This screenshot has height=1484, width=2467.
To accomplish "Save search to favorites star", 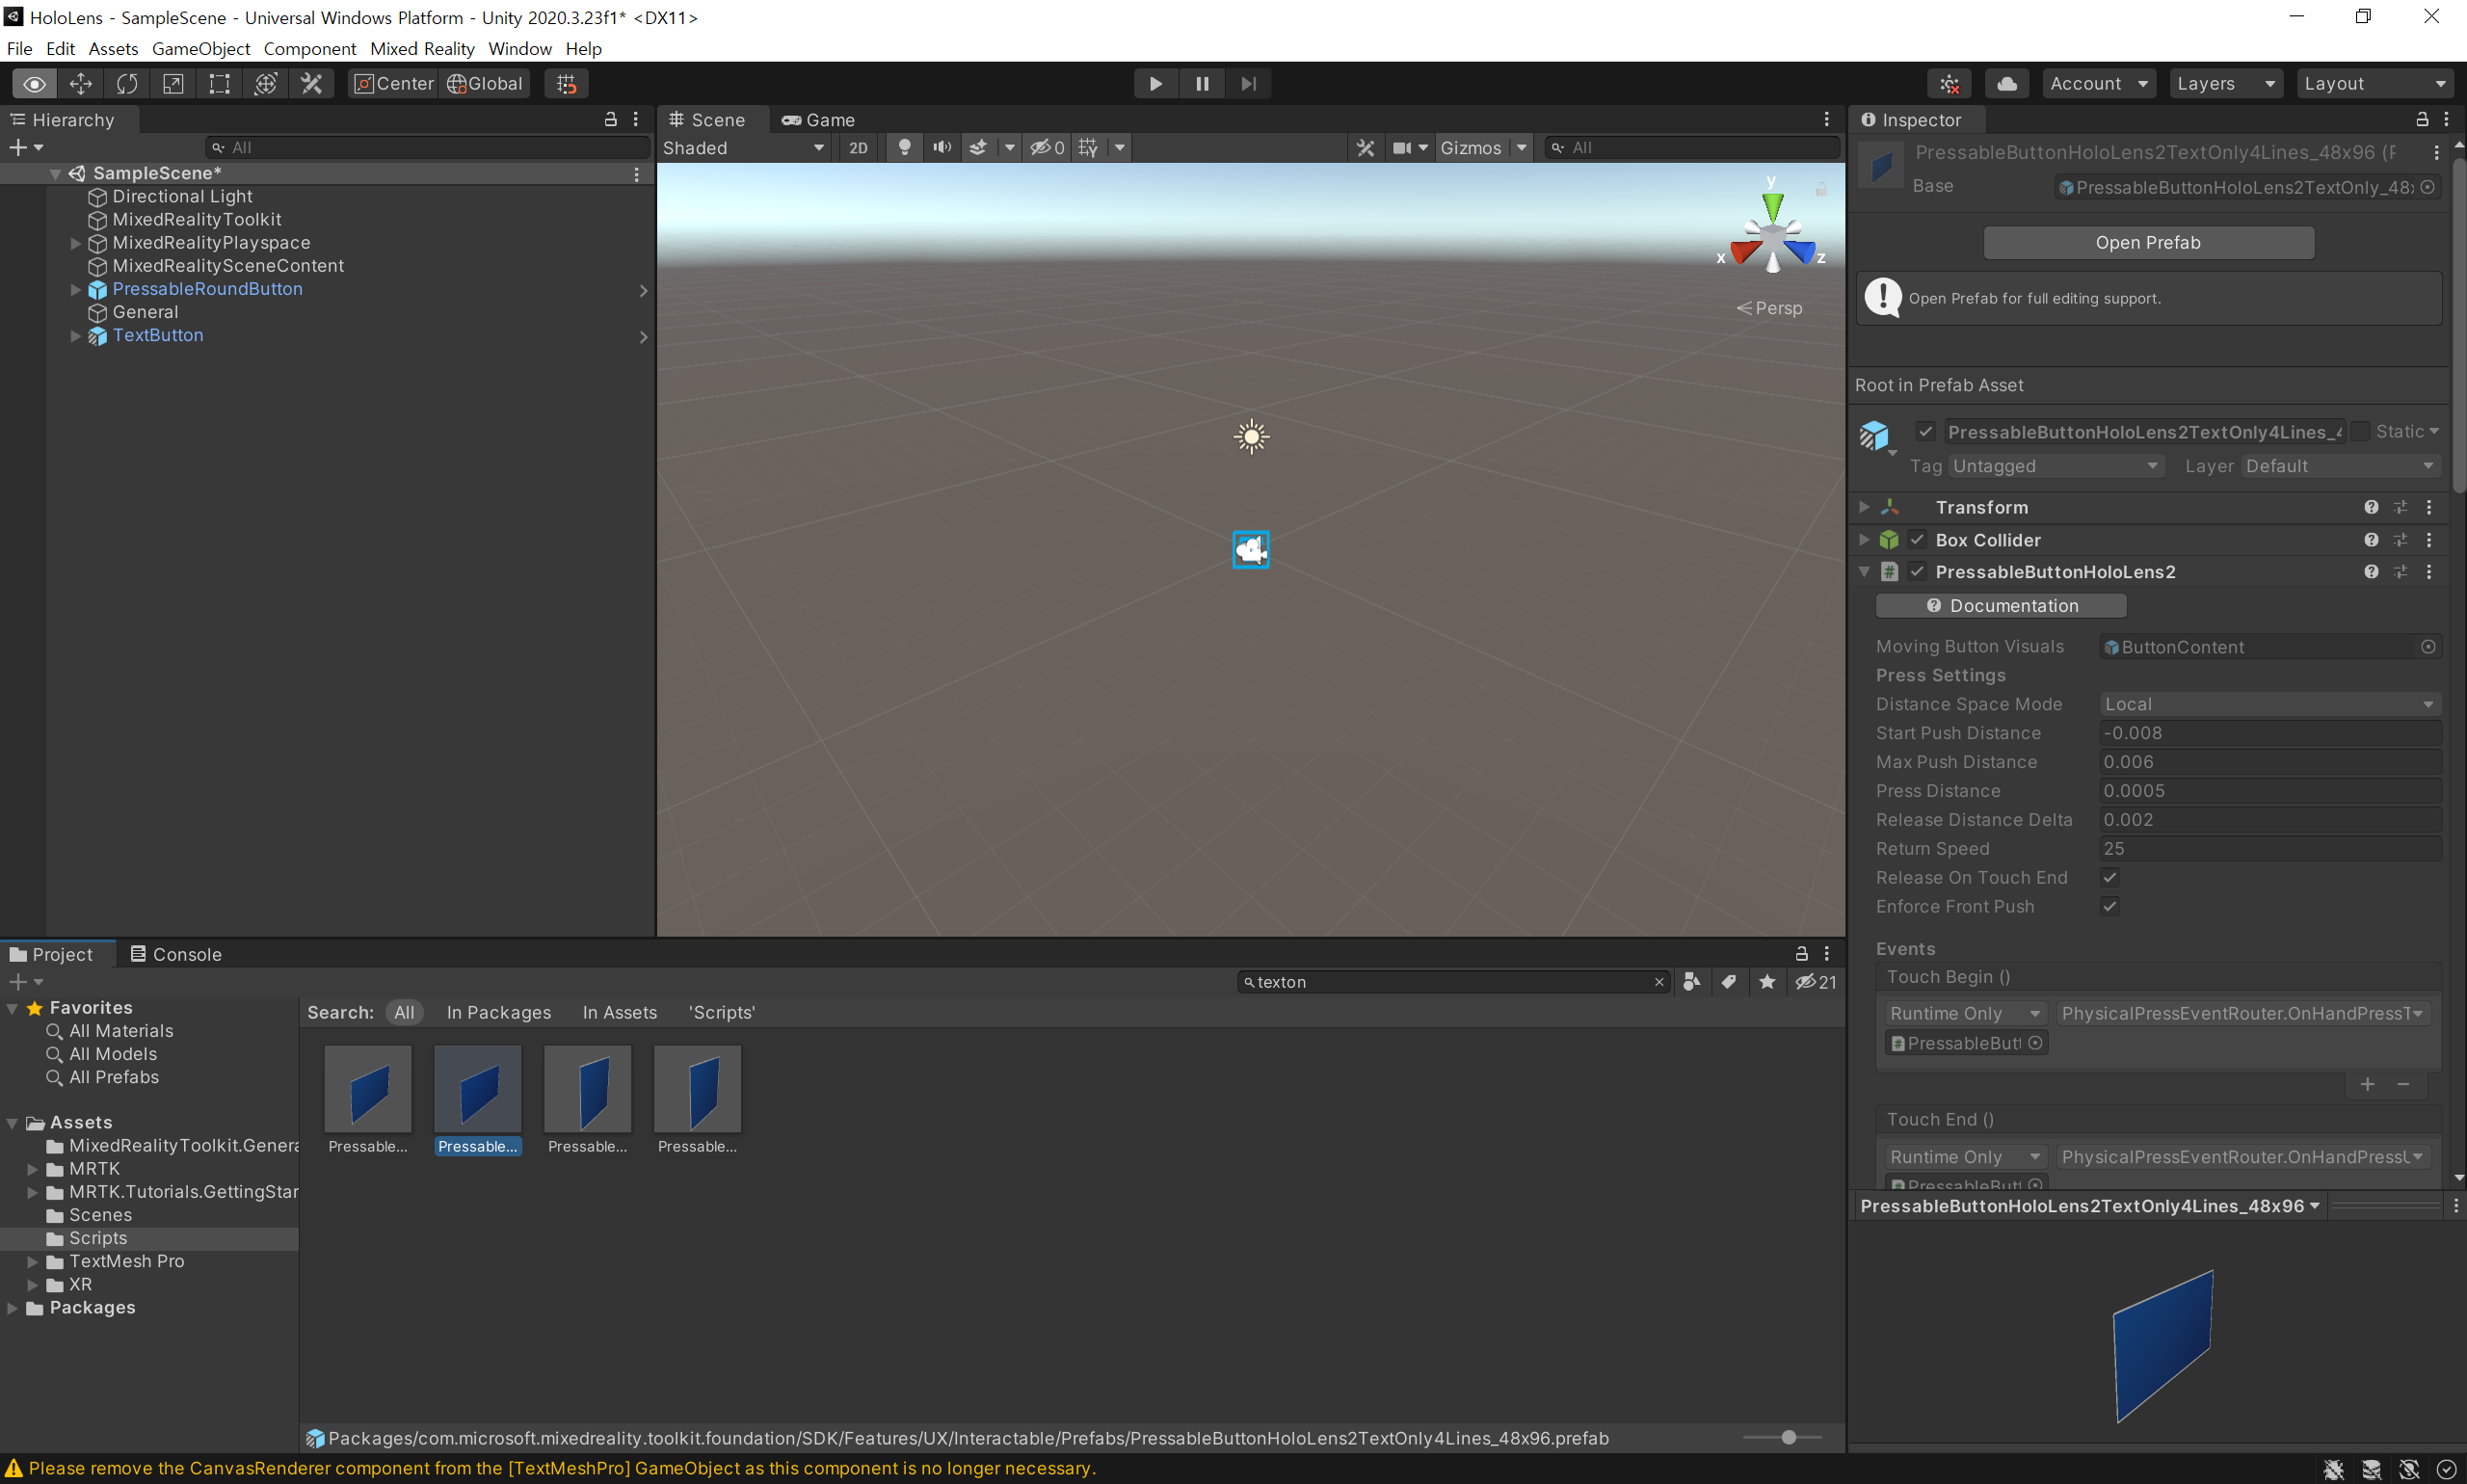I will (x=1767, y=982).
